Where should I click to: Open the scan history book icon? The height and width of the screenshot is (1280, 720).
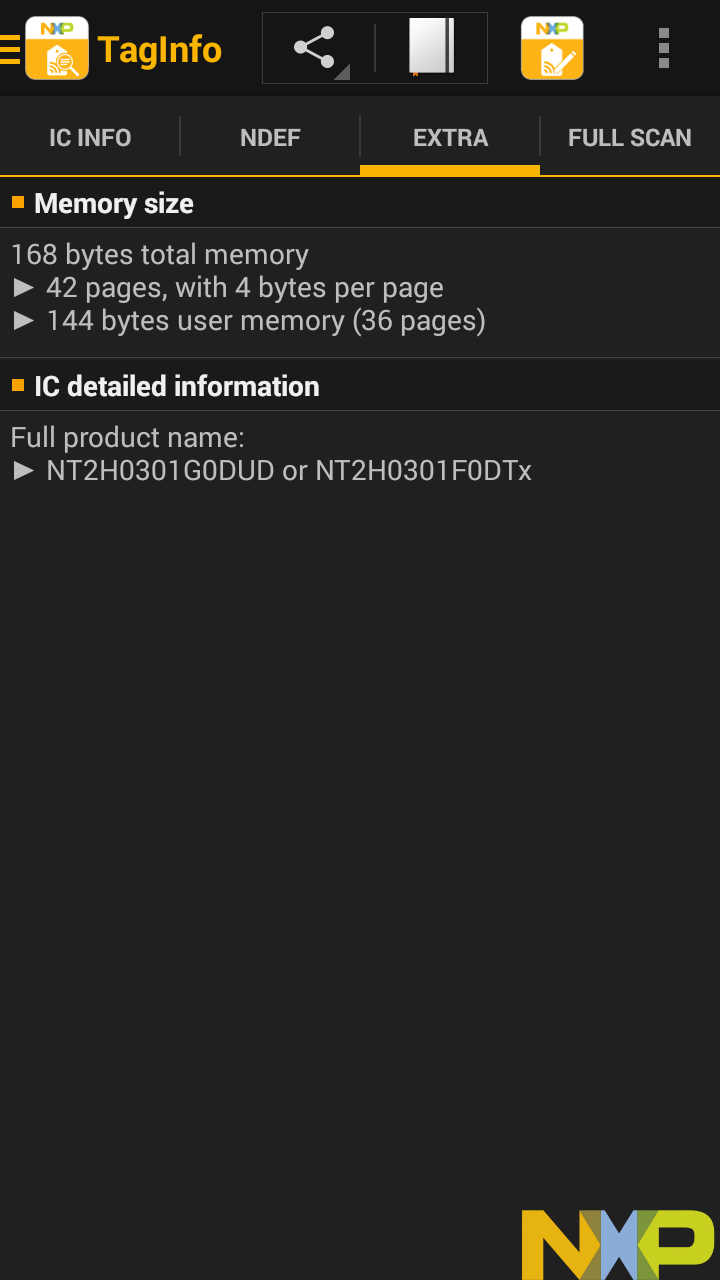click(431, 47)
